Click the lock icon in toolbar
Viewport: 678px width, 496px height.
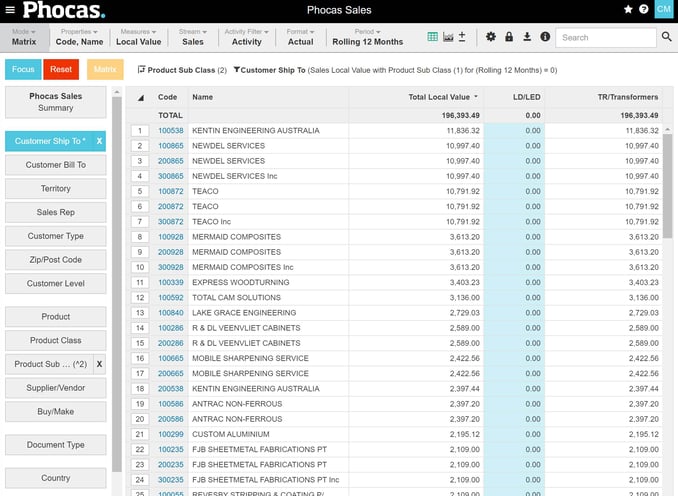pyautogui.click(x=509, y=37)
